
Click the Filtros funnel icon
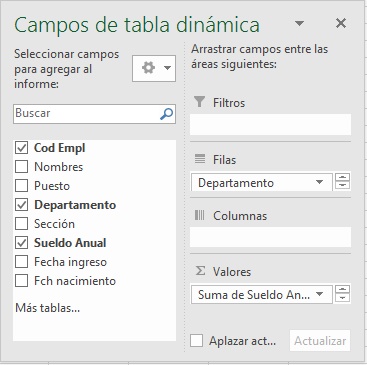tap(199, 102)
